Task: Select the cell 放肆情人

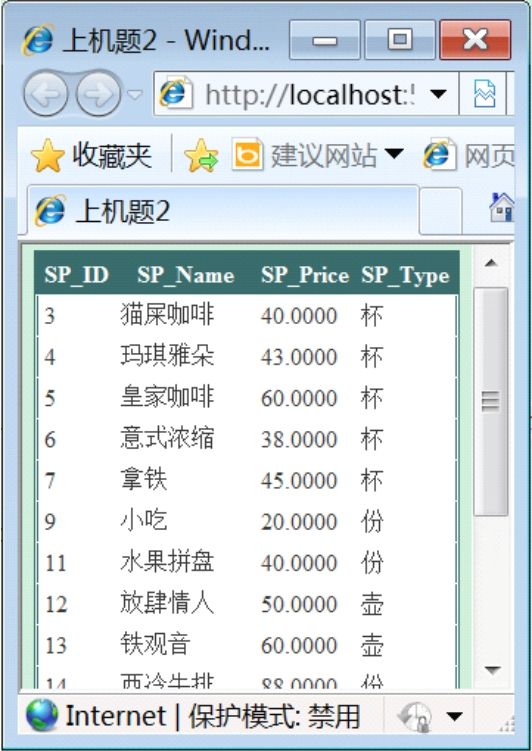Action: coord(167,603)
